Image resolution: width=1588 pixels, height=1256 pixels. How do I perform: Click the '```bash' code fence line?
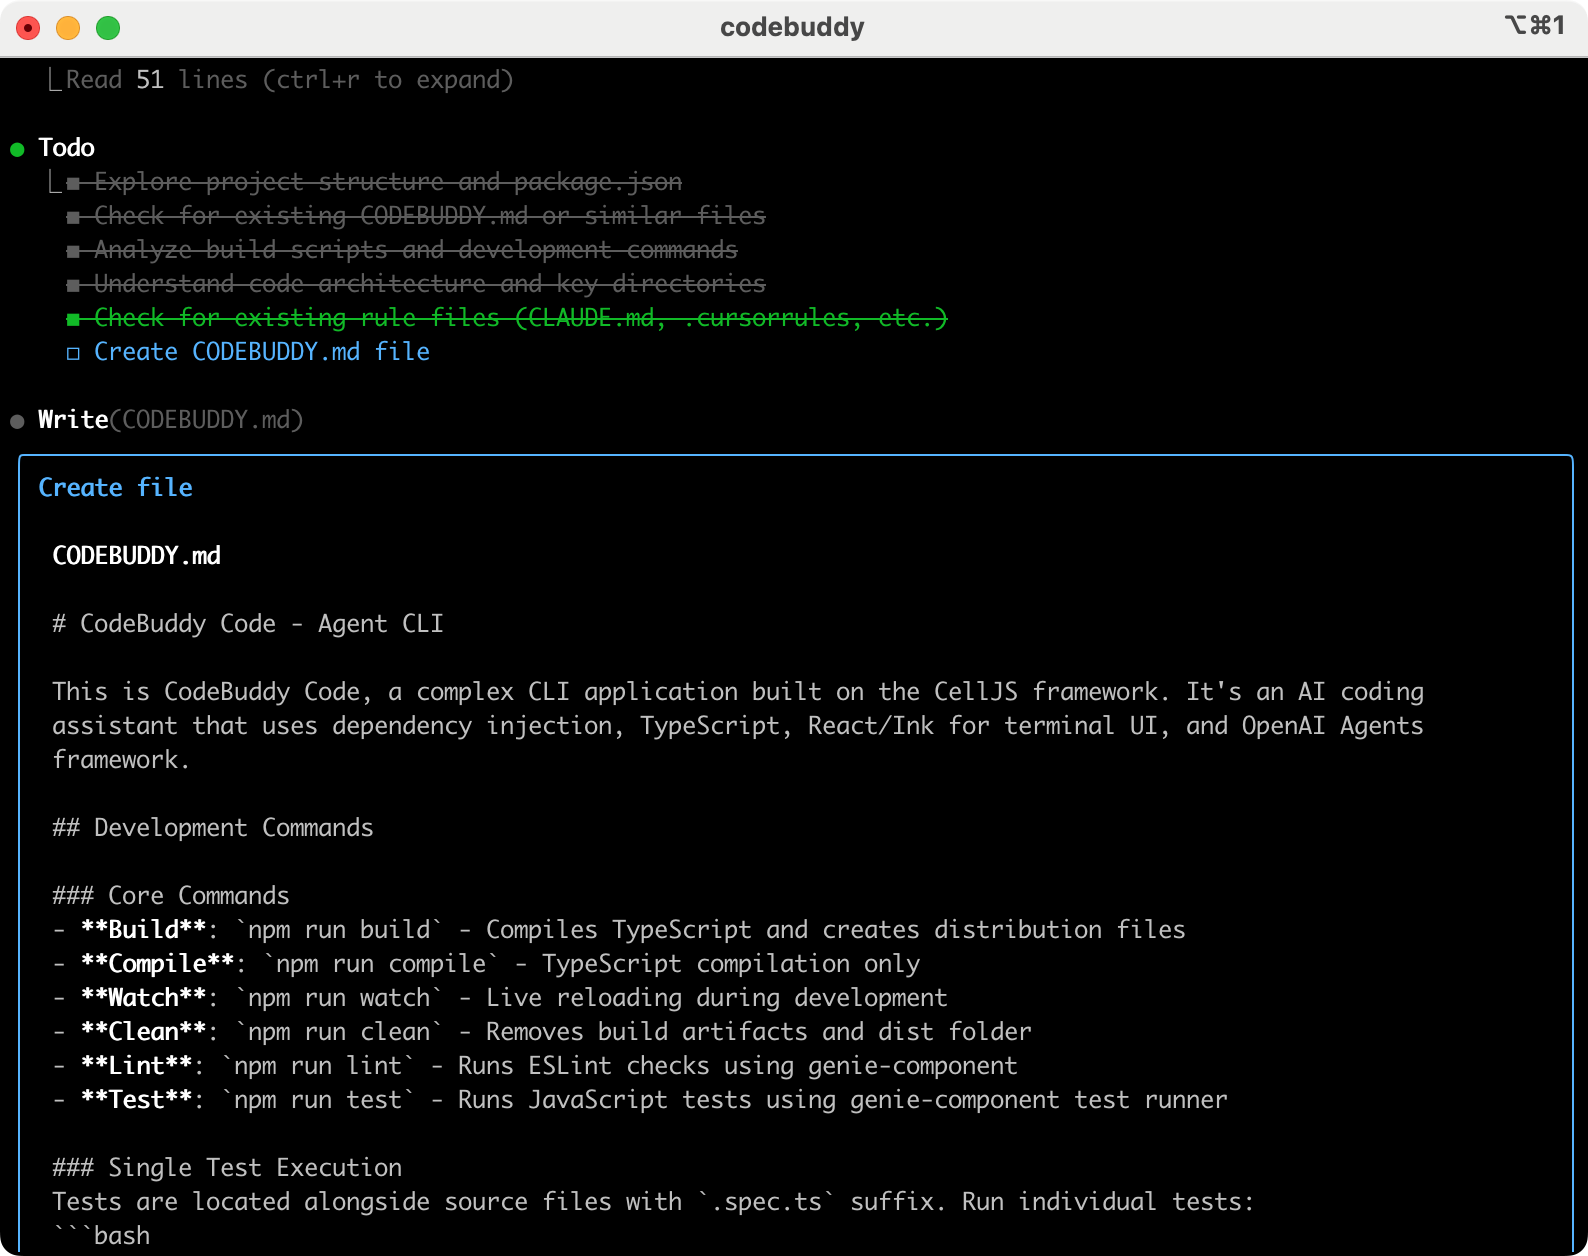[101, 1236]
